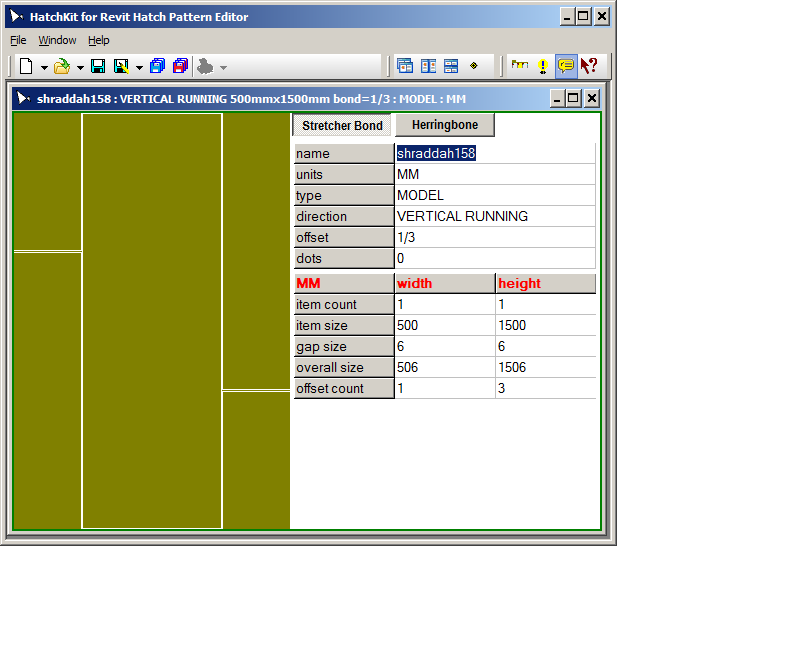
Task: Edit the item size height 1500
Action: click(x=546, y=325)
